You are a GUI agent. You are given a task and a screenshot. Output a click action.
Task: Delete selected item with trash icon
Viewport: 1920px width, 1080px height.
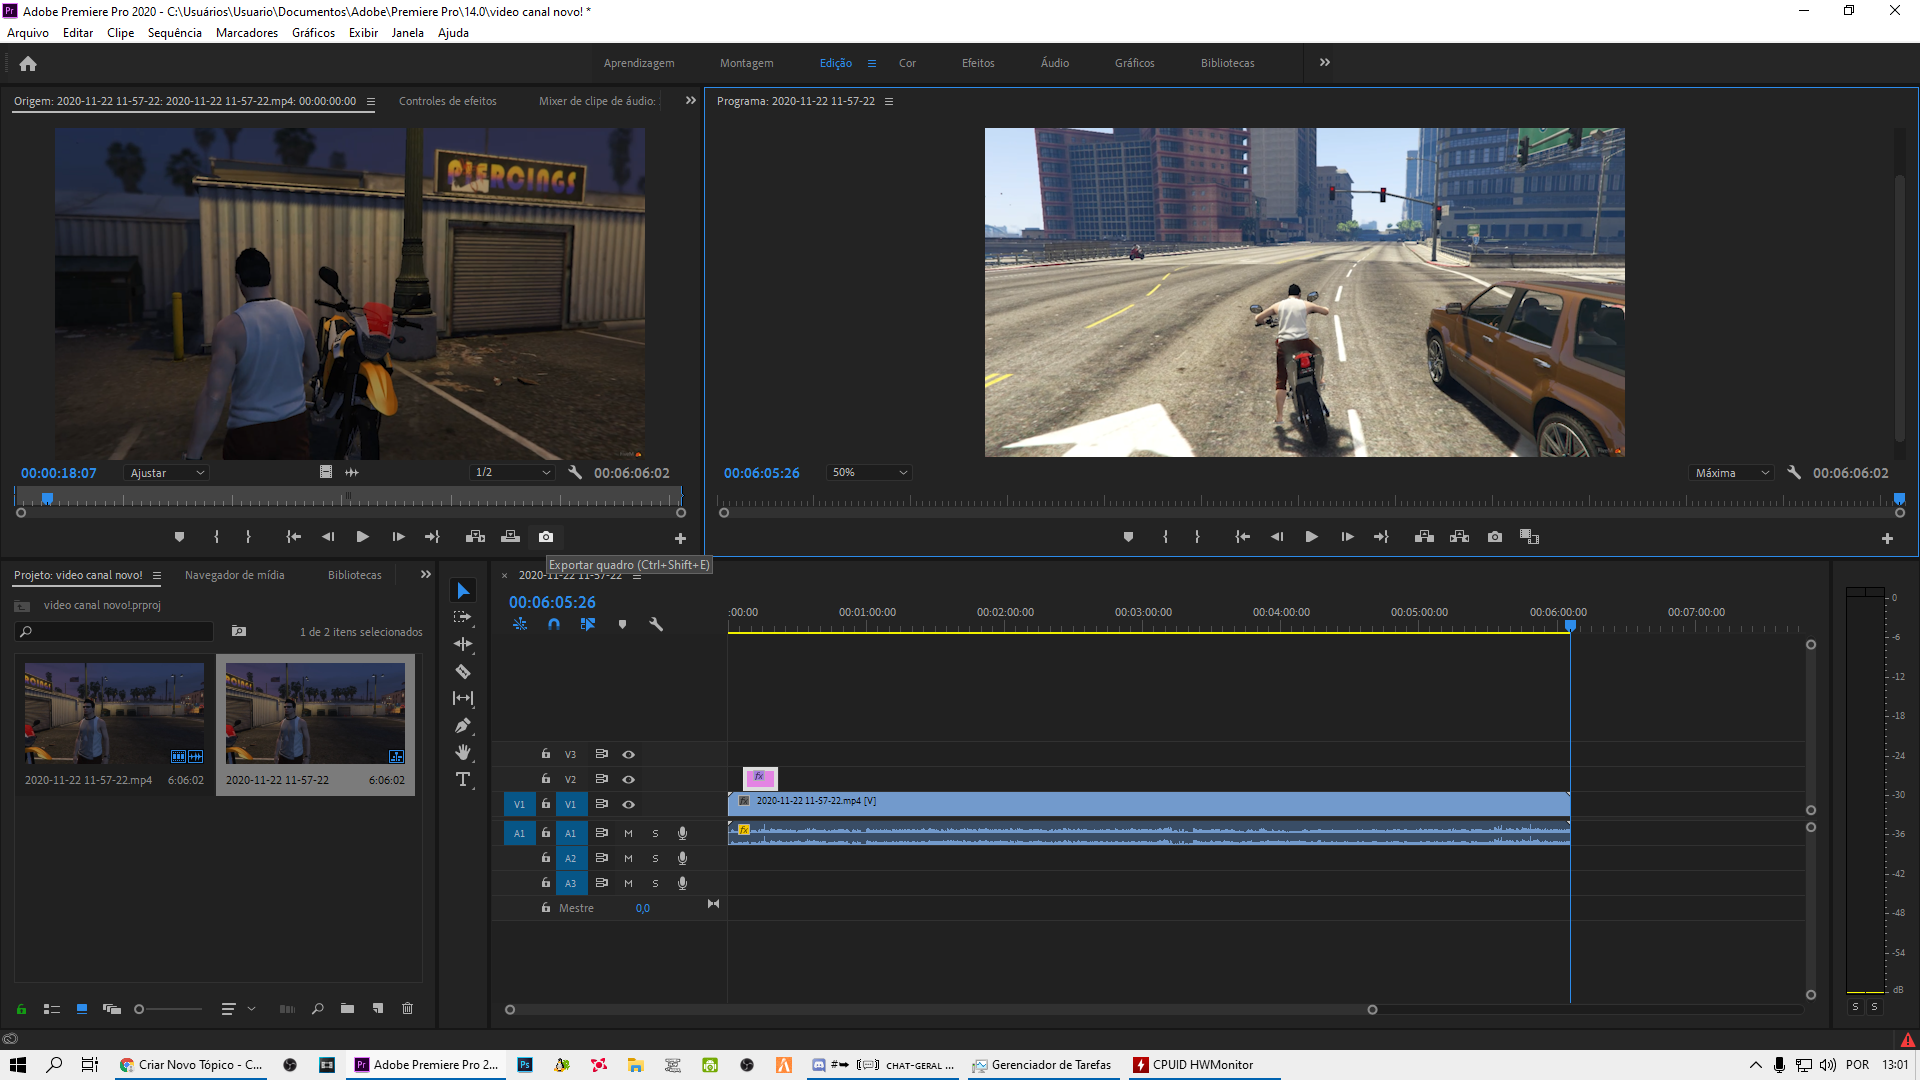(x=408, y=1008)
